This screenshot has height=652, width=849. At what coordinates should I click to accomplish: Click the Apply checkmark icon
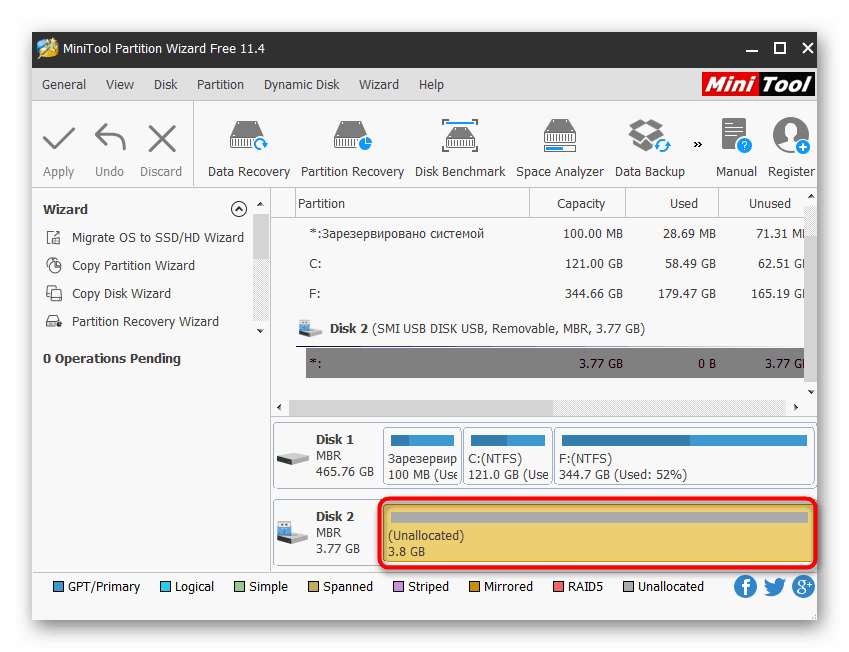point(58,138)
